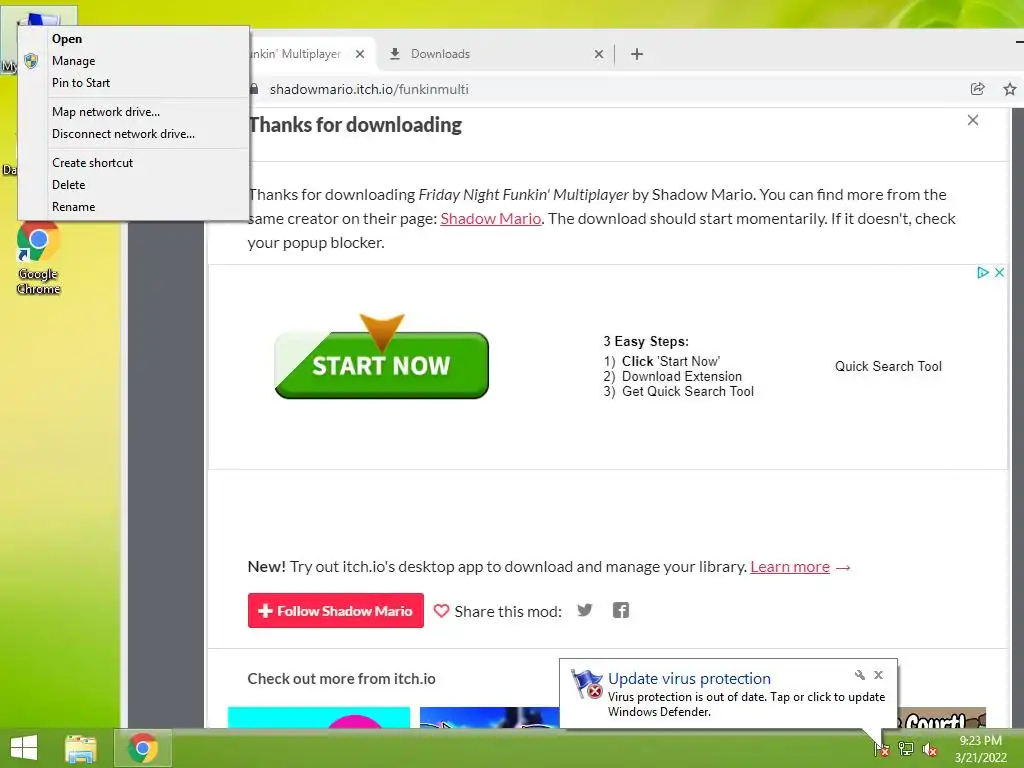Open Action Center flag tray icon

pos(882,748)
